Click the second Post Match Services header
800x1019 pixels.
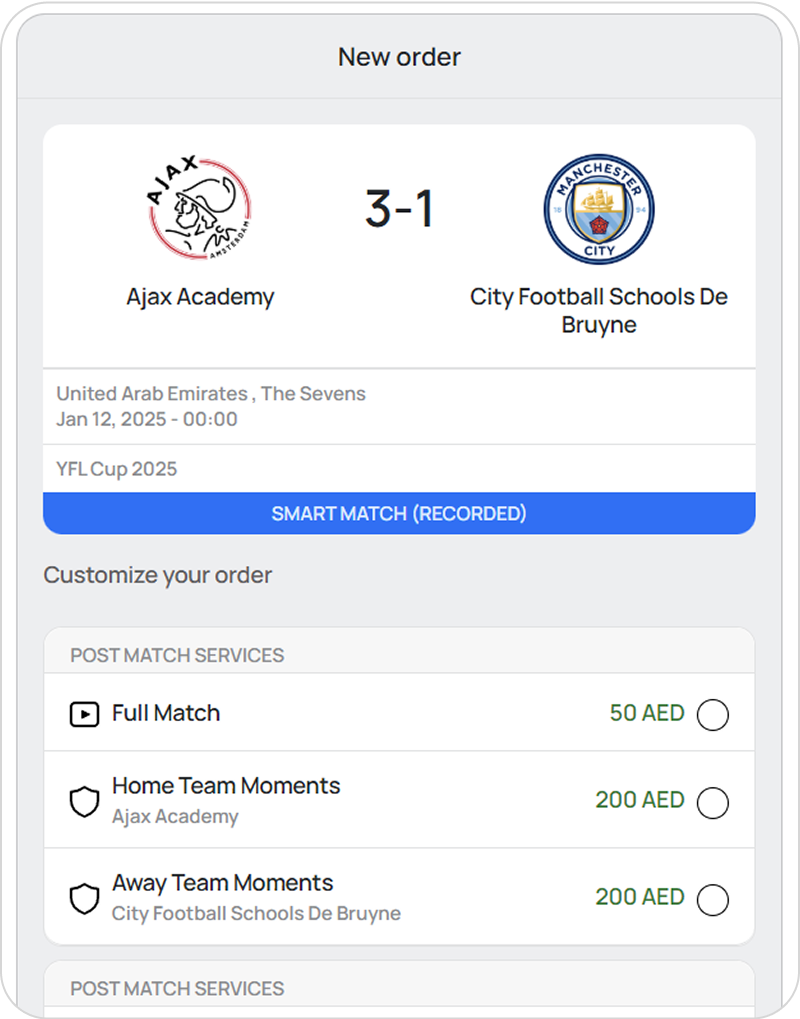coord(177,988)
